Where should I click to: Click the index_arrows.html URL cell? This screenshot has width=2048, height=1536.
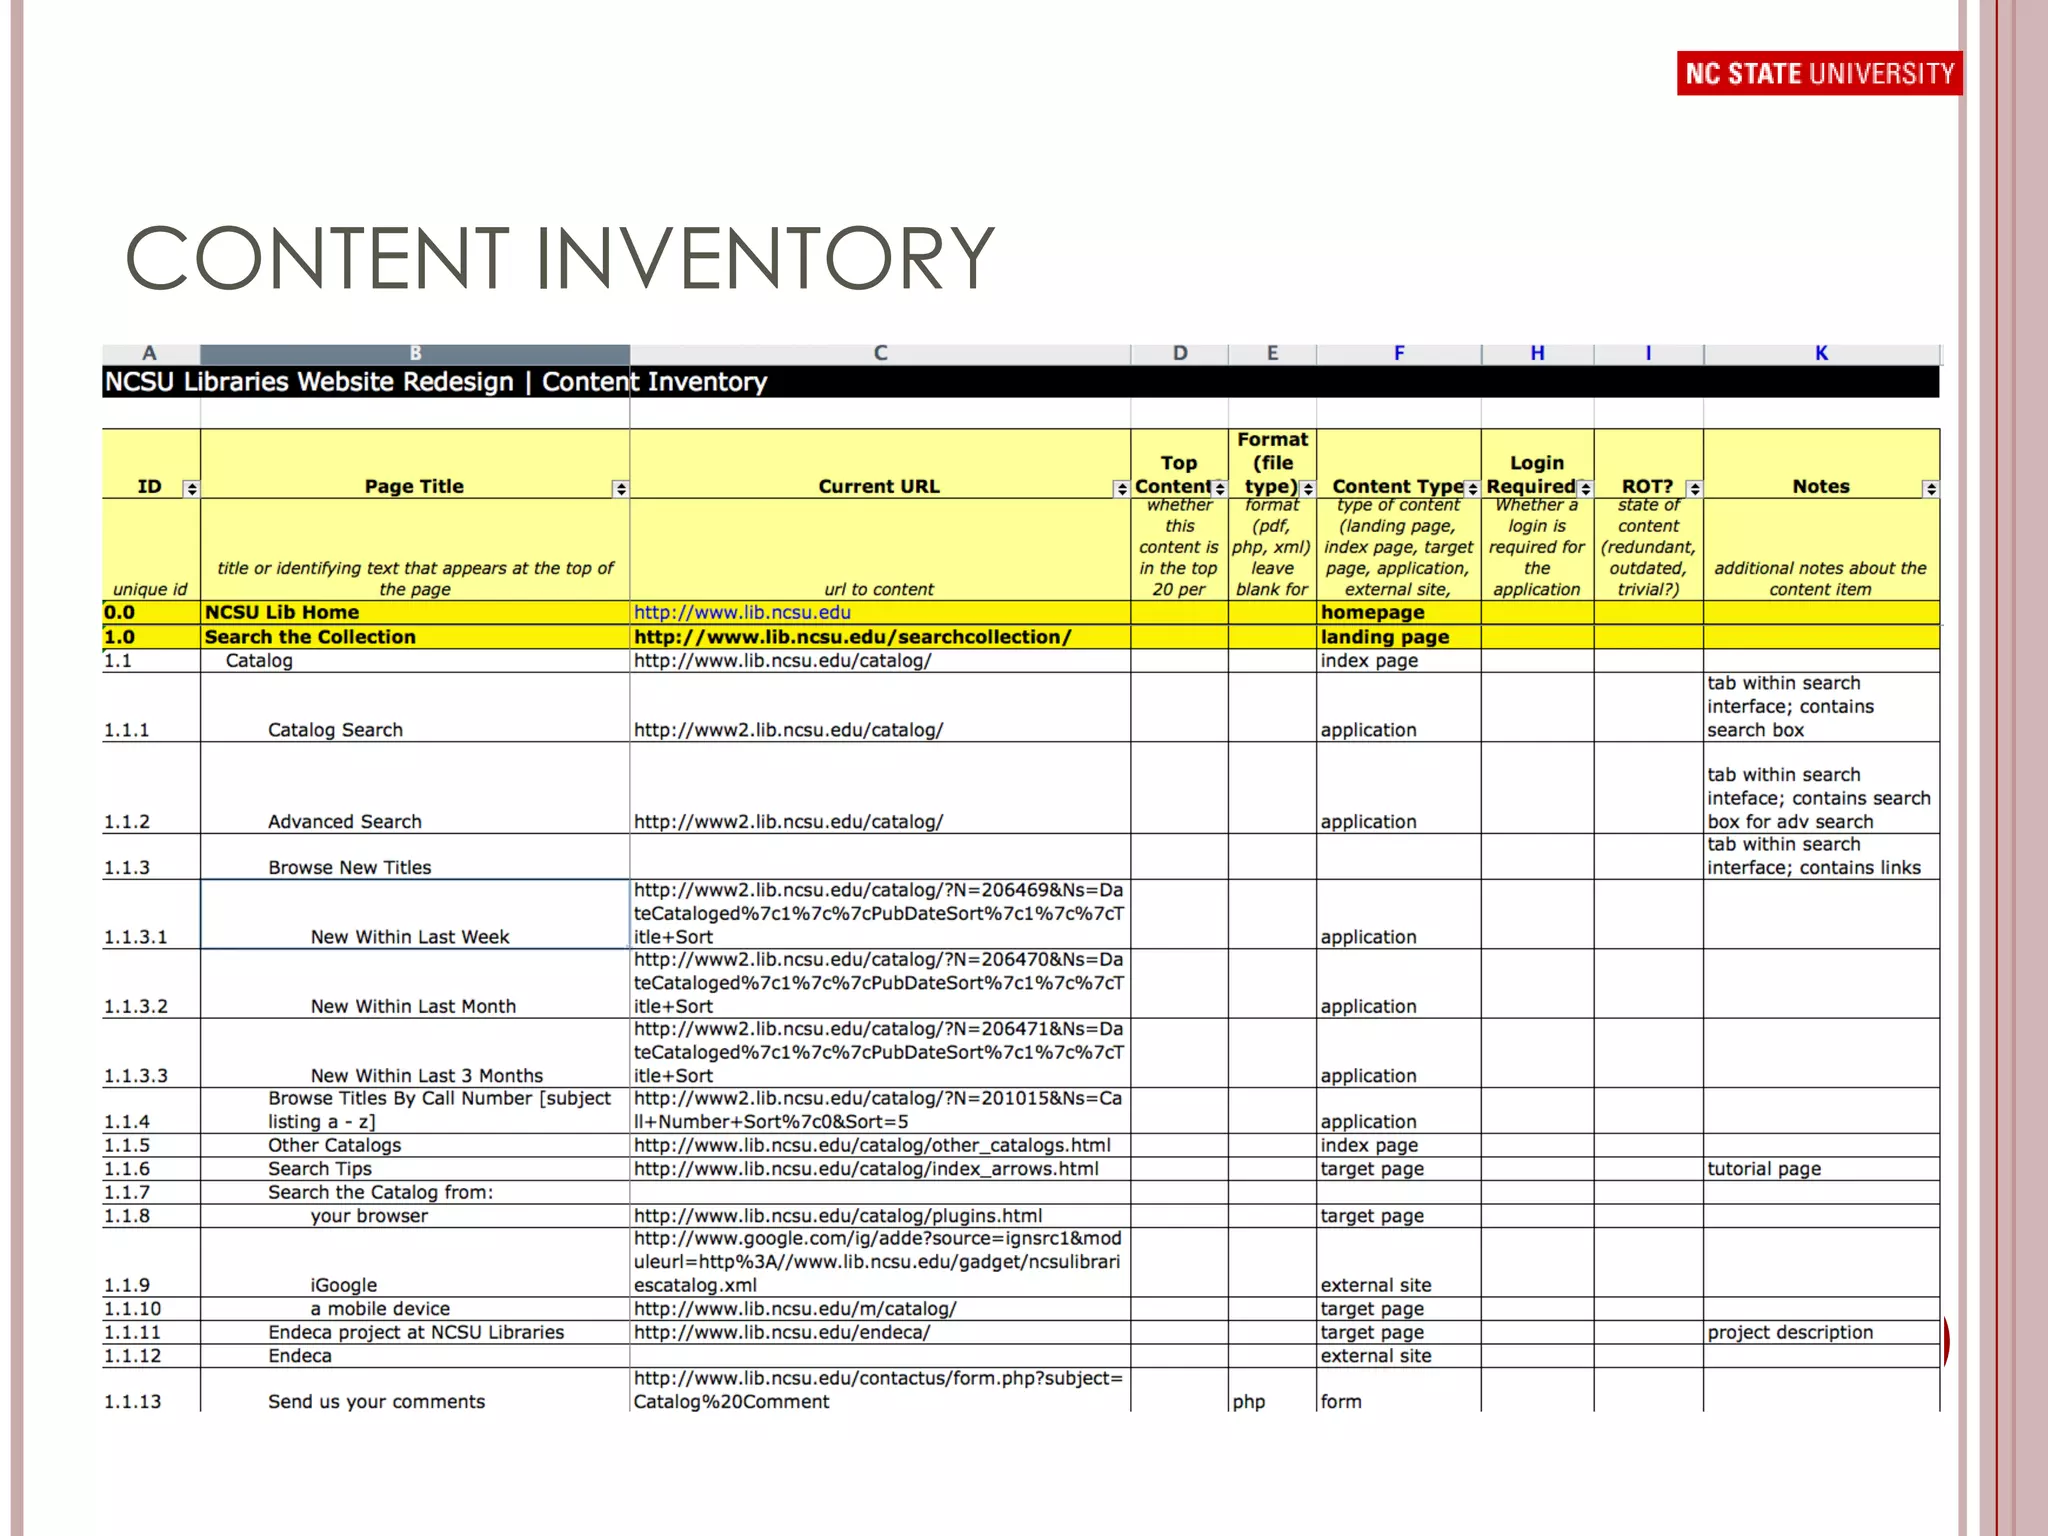[x=880, y=1169]
